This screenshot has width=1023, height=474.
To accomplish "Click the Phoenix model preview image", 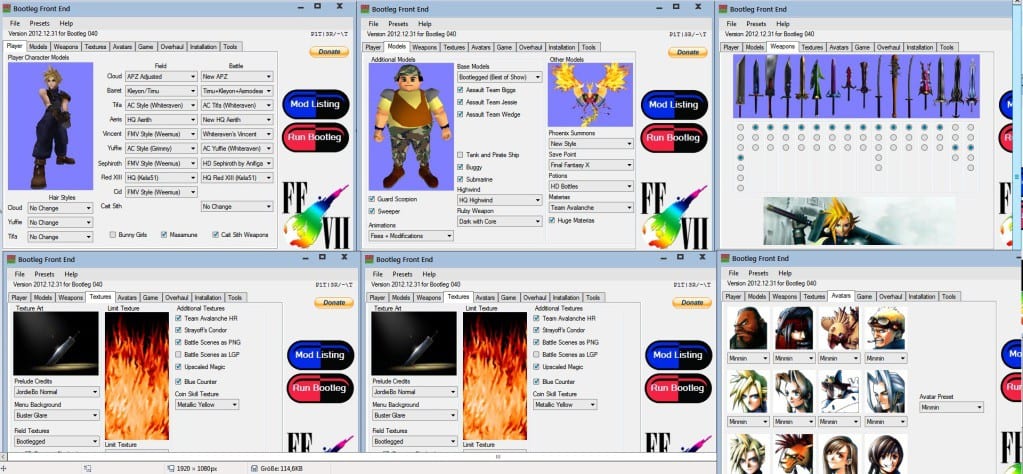I will (591, 93).
